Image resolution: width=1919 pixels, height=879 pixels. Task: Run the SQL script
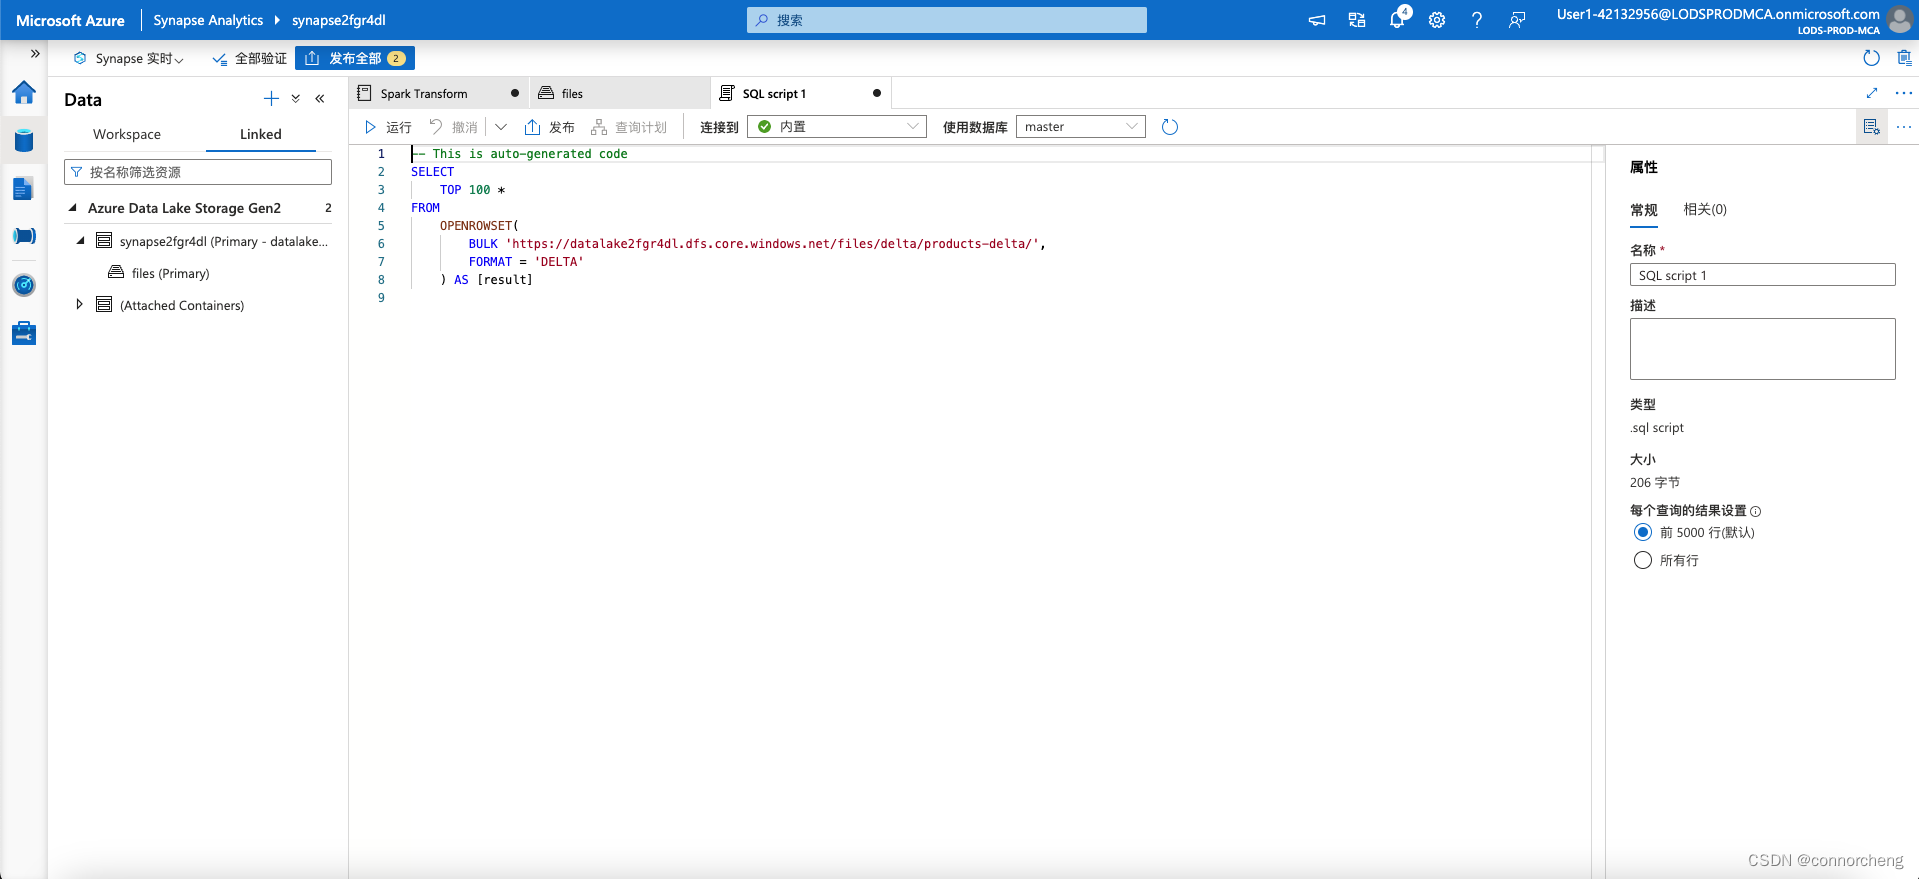388,127
